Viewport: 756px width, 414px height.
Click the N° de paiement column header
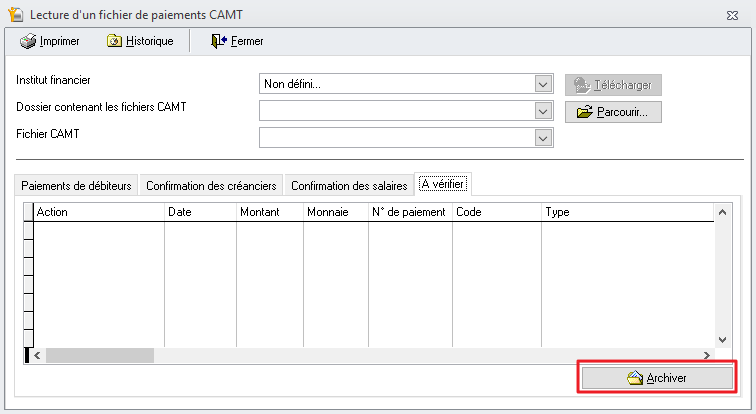[x=409, y=212]
